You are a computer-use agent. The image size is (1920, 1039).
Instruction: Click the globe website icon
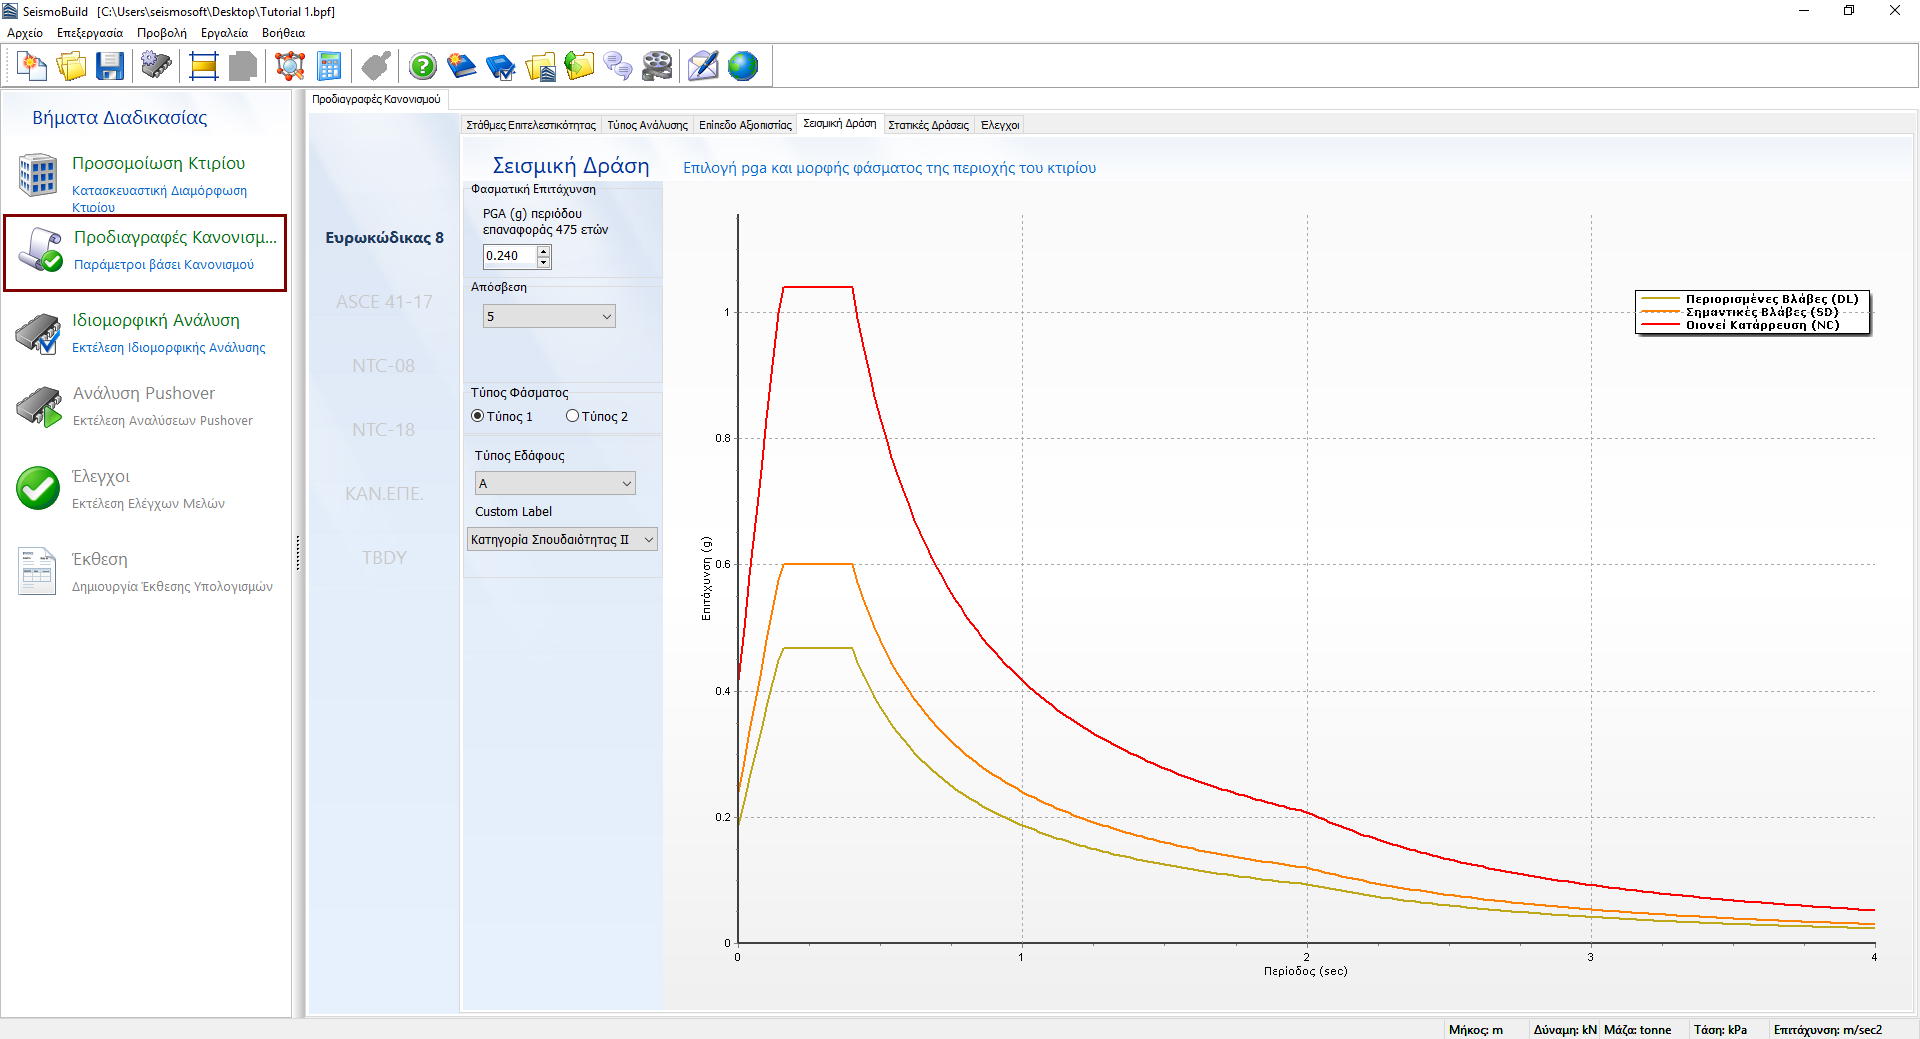[x=743, y=67]
